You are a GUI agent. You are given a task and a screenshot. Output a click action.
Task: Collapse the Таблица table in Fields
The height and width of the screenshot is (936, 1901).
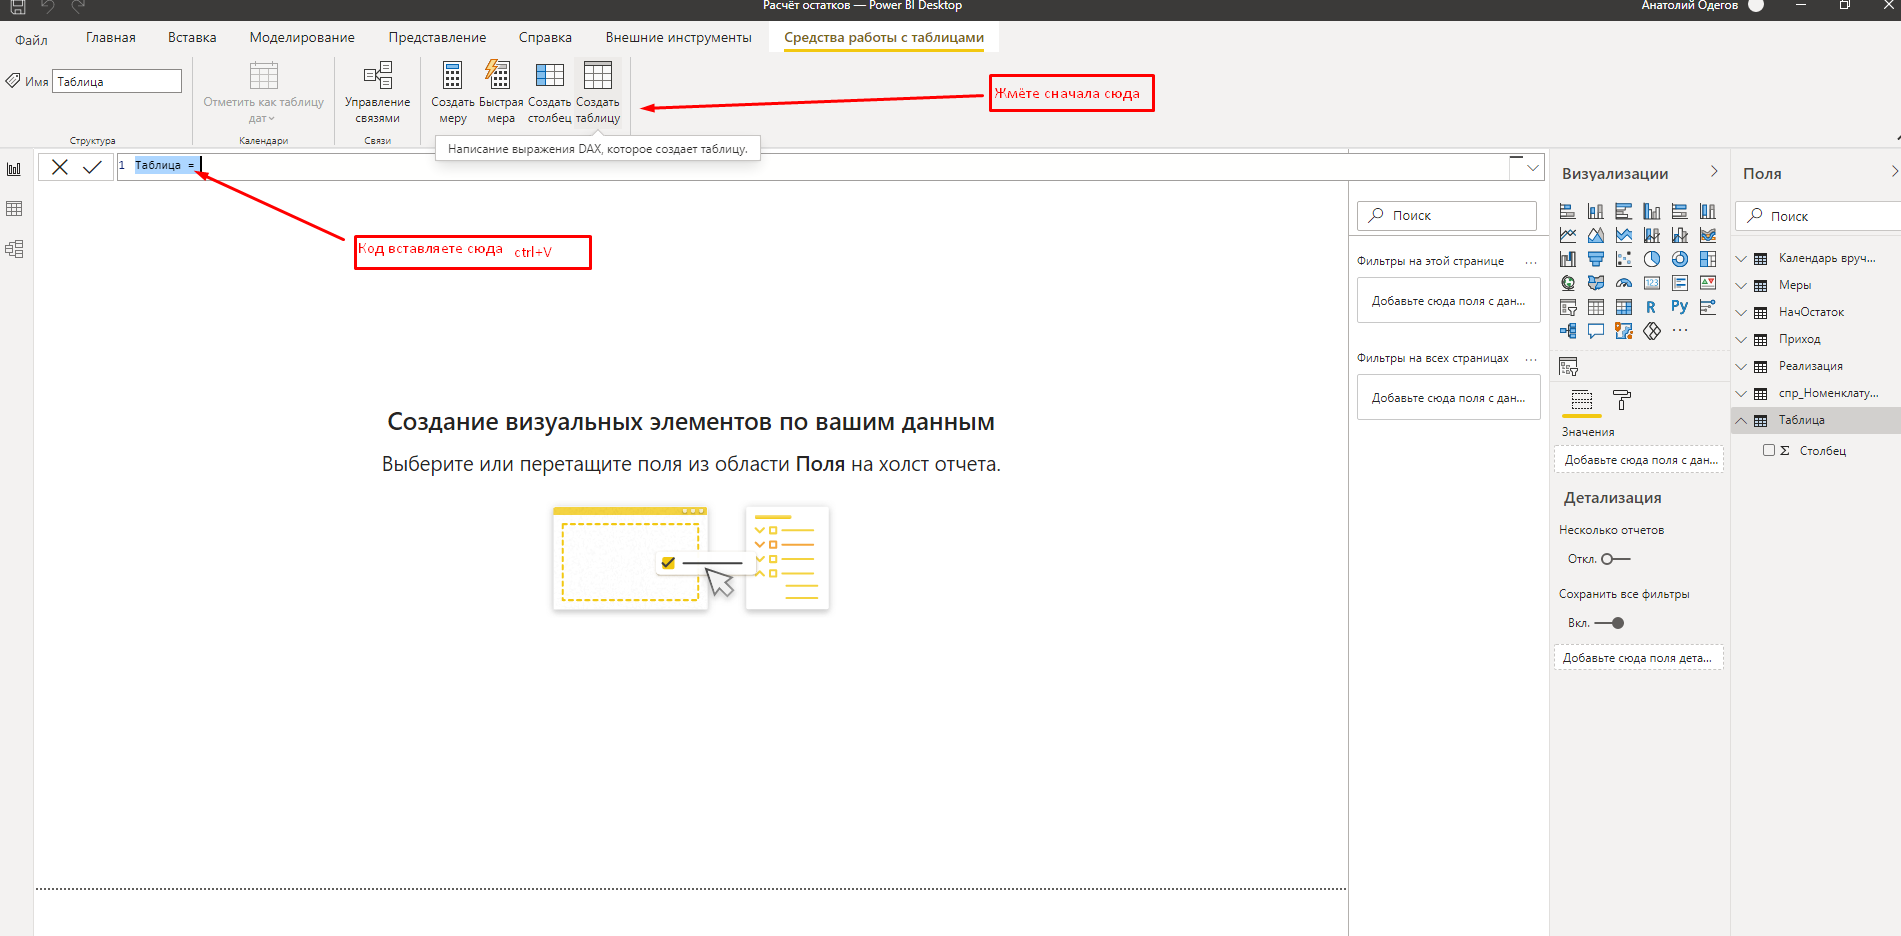[x=1741, y=420]
